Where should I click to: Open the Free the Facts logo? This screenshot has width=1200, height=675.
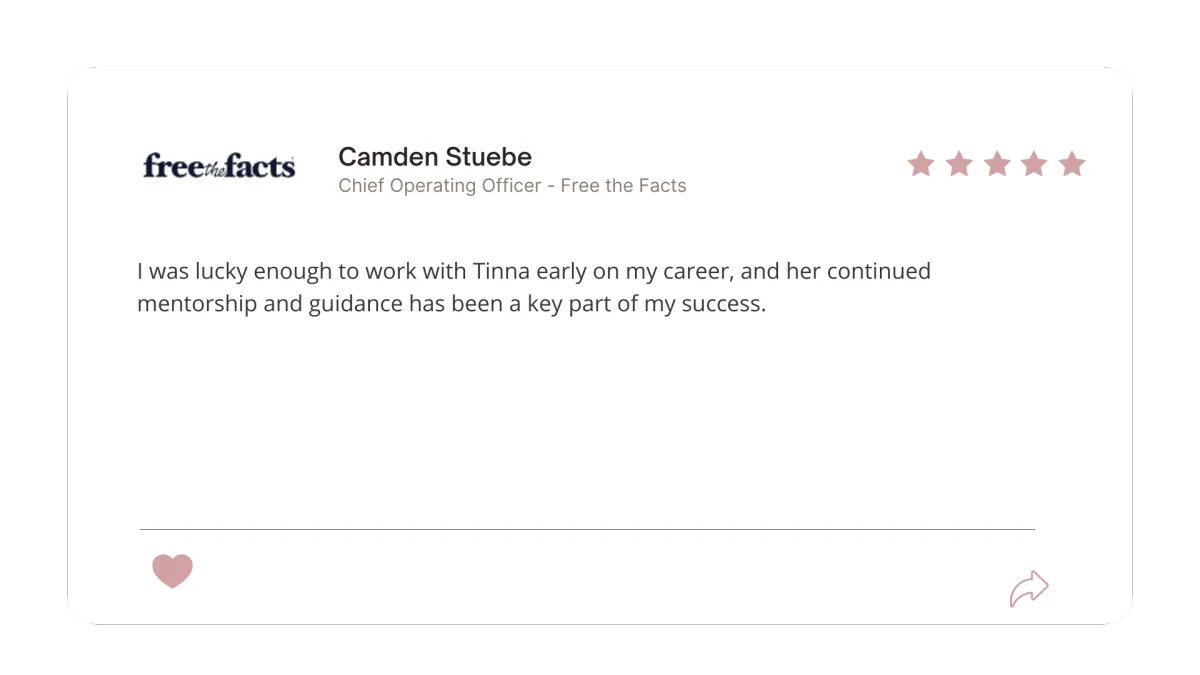tap(219, 166)
